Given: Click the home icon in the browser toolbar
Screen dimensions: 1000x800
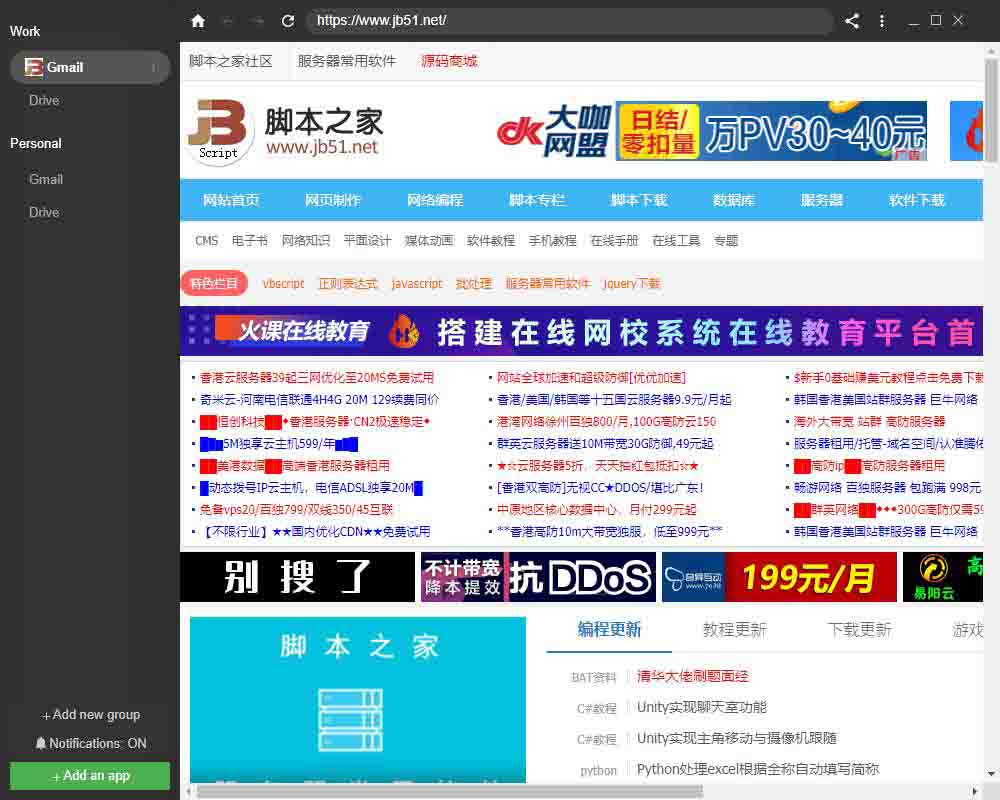Looking at the screenshot, I should point(196,20).
